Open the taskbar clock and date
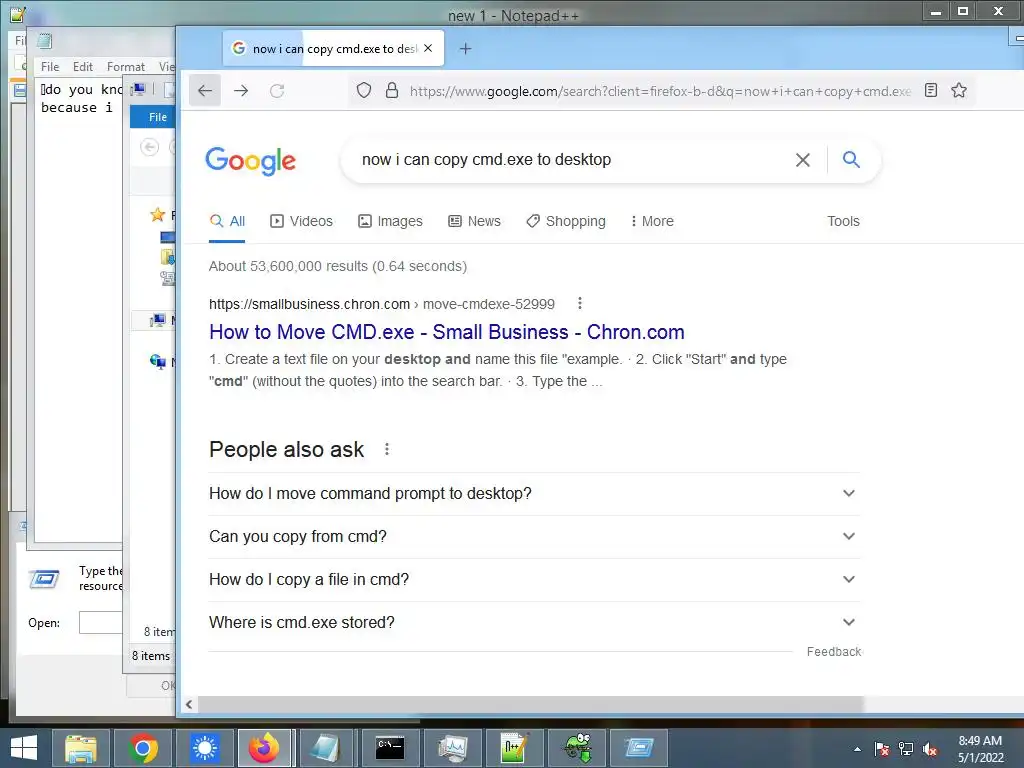 [980, 749]
